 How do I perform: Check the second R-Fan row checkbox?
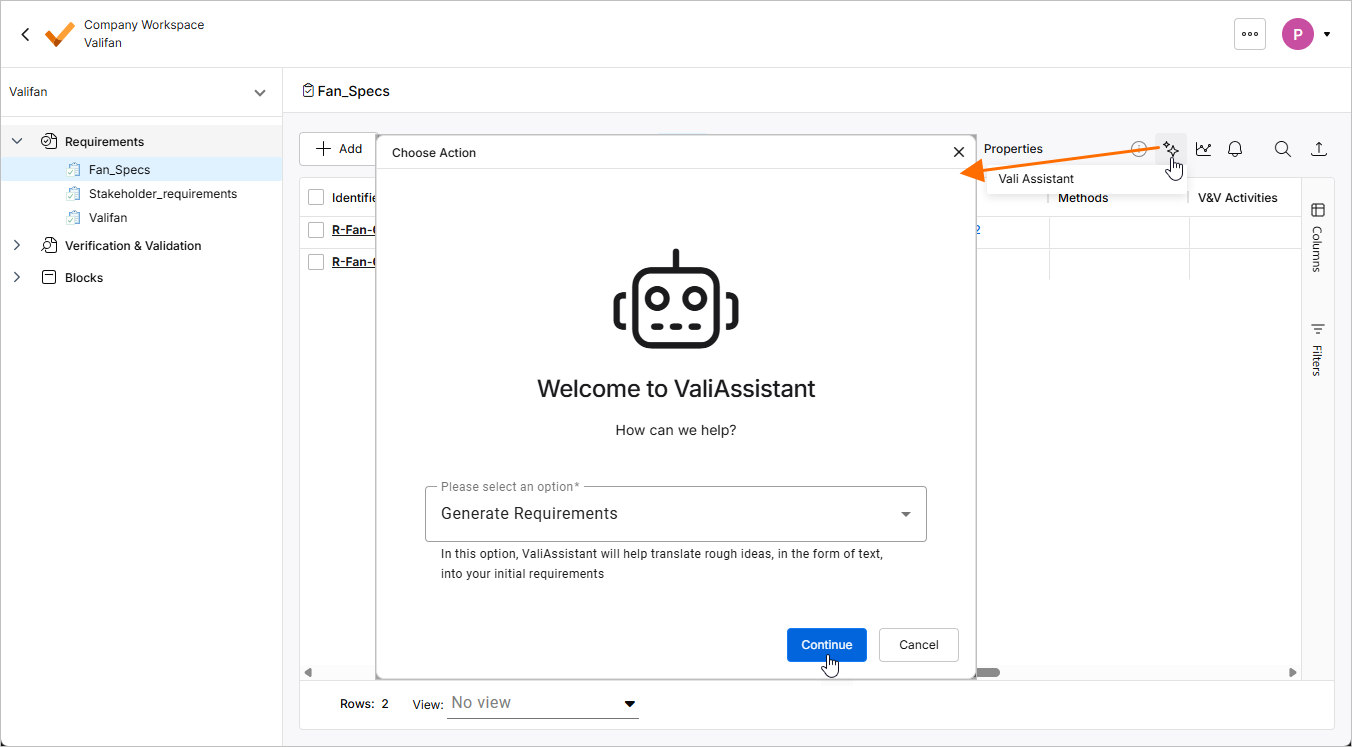pos(316,262)
